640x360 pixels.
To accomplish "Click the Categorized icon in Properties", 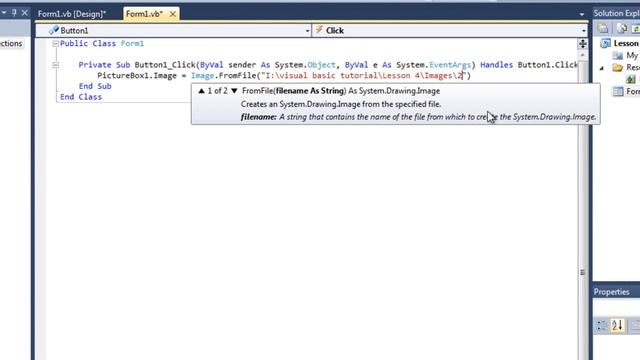I will (602, 325).
